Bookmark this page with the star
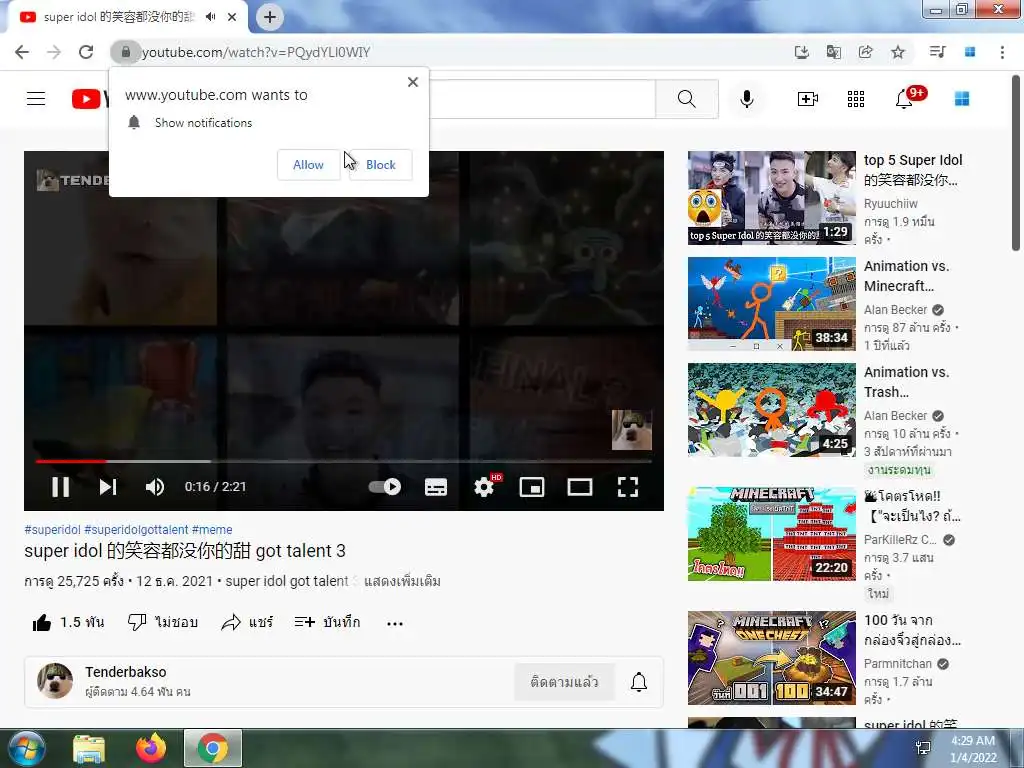The image size is (1024, 768). 898,52
